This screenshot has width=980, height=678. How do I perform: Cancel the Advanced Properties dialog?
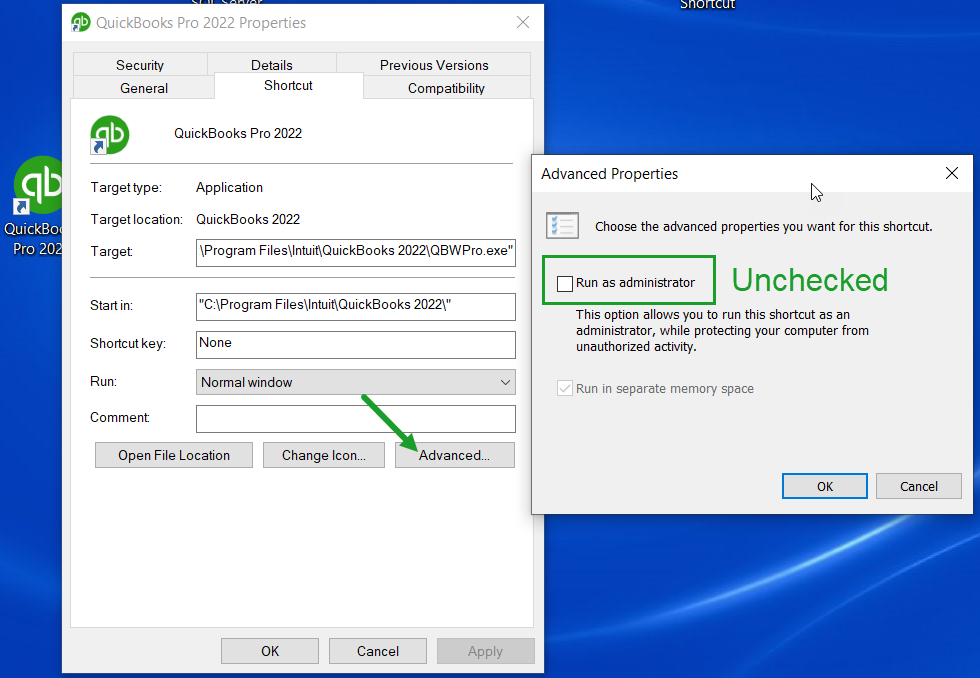click(x=918, y=486)
